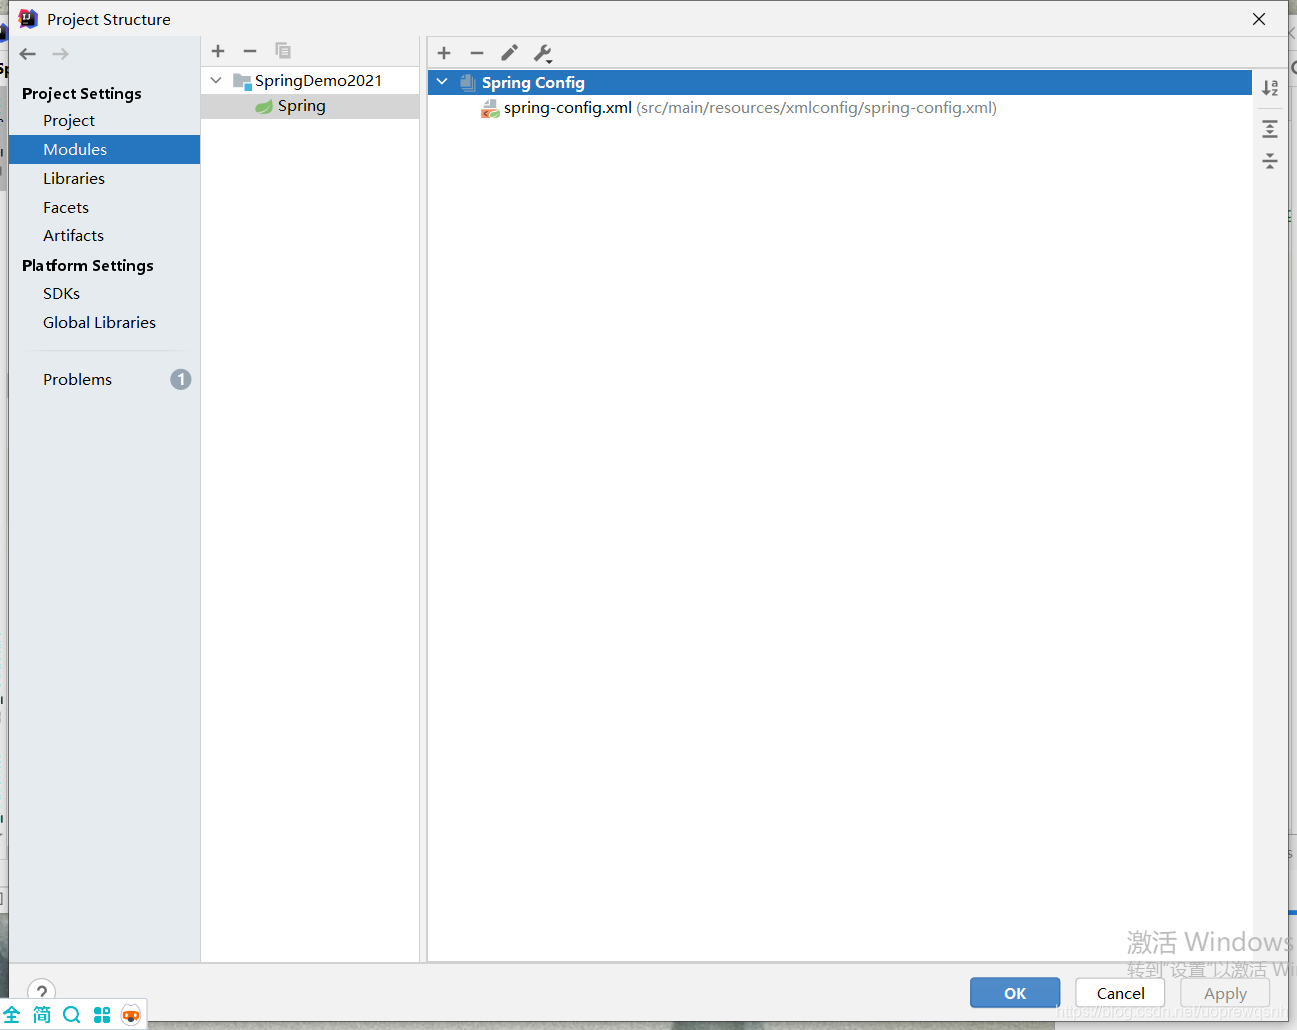Viewport: 1297px width, 1030px height.
Task: Click the spring-config.xml file icon
Action: (x=490, y=109)
